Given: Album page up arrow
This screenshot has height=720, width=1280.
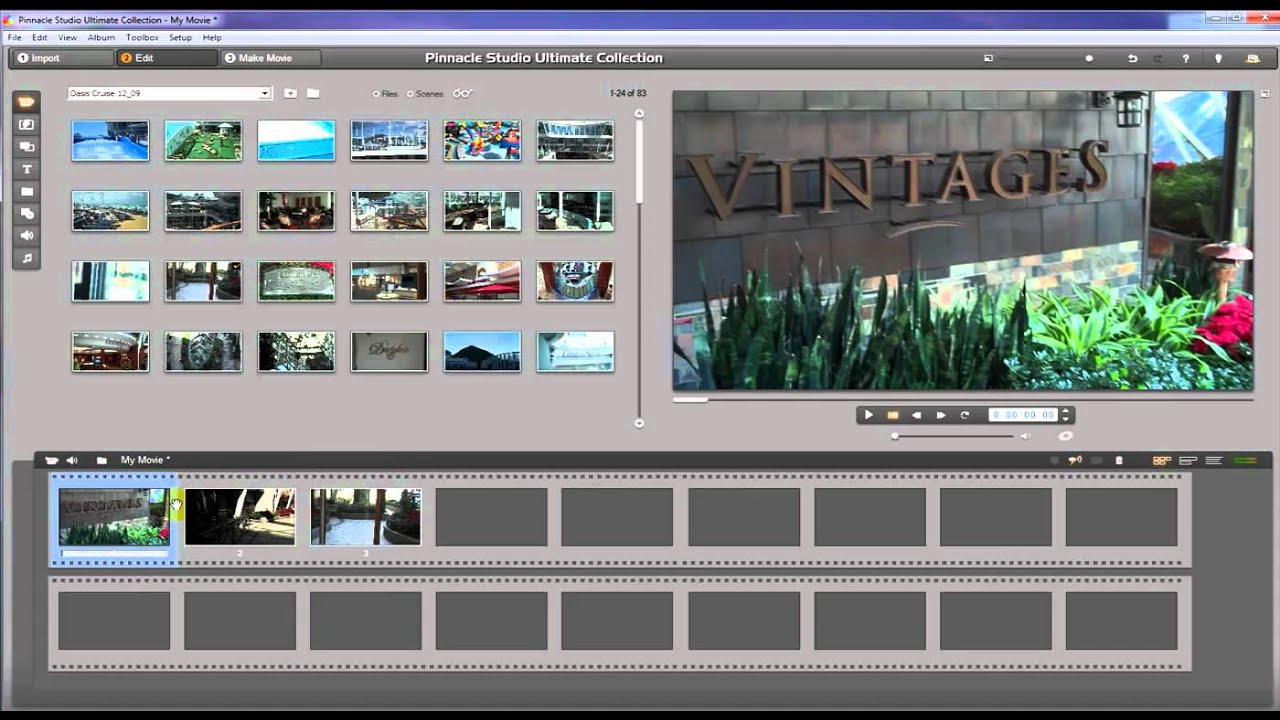Looking at the screenshot, I should (639, 113).
